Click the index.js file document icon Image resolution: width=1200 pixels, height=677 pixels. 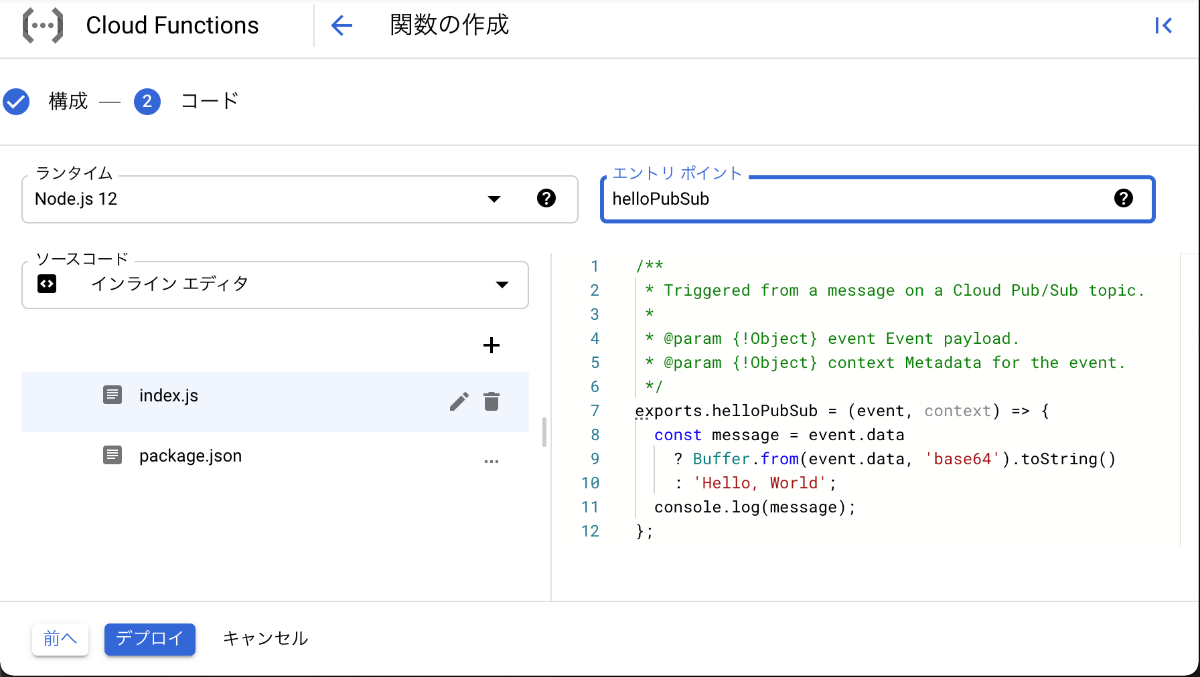coord(113,395)
